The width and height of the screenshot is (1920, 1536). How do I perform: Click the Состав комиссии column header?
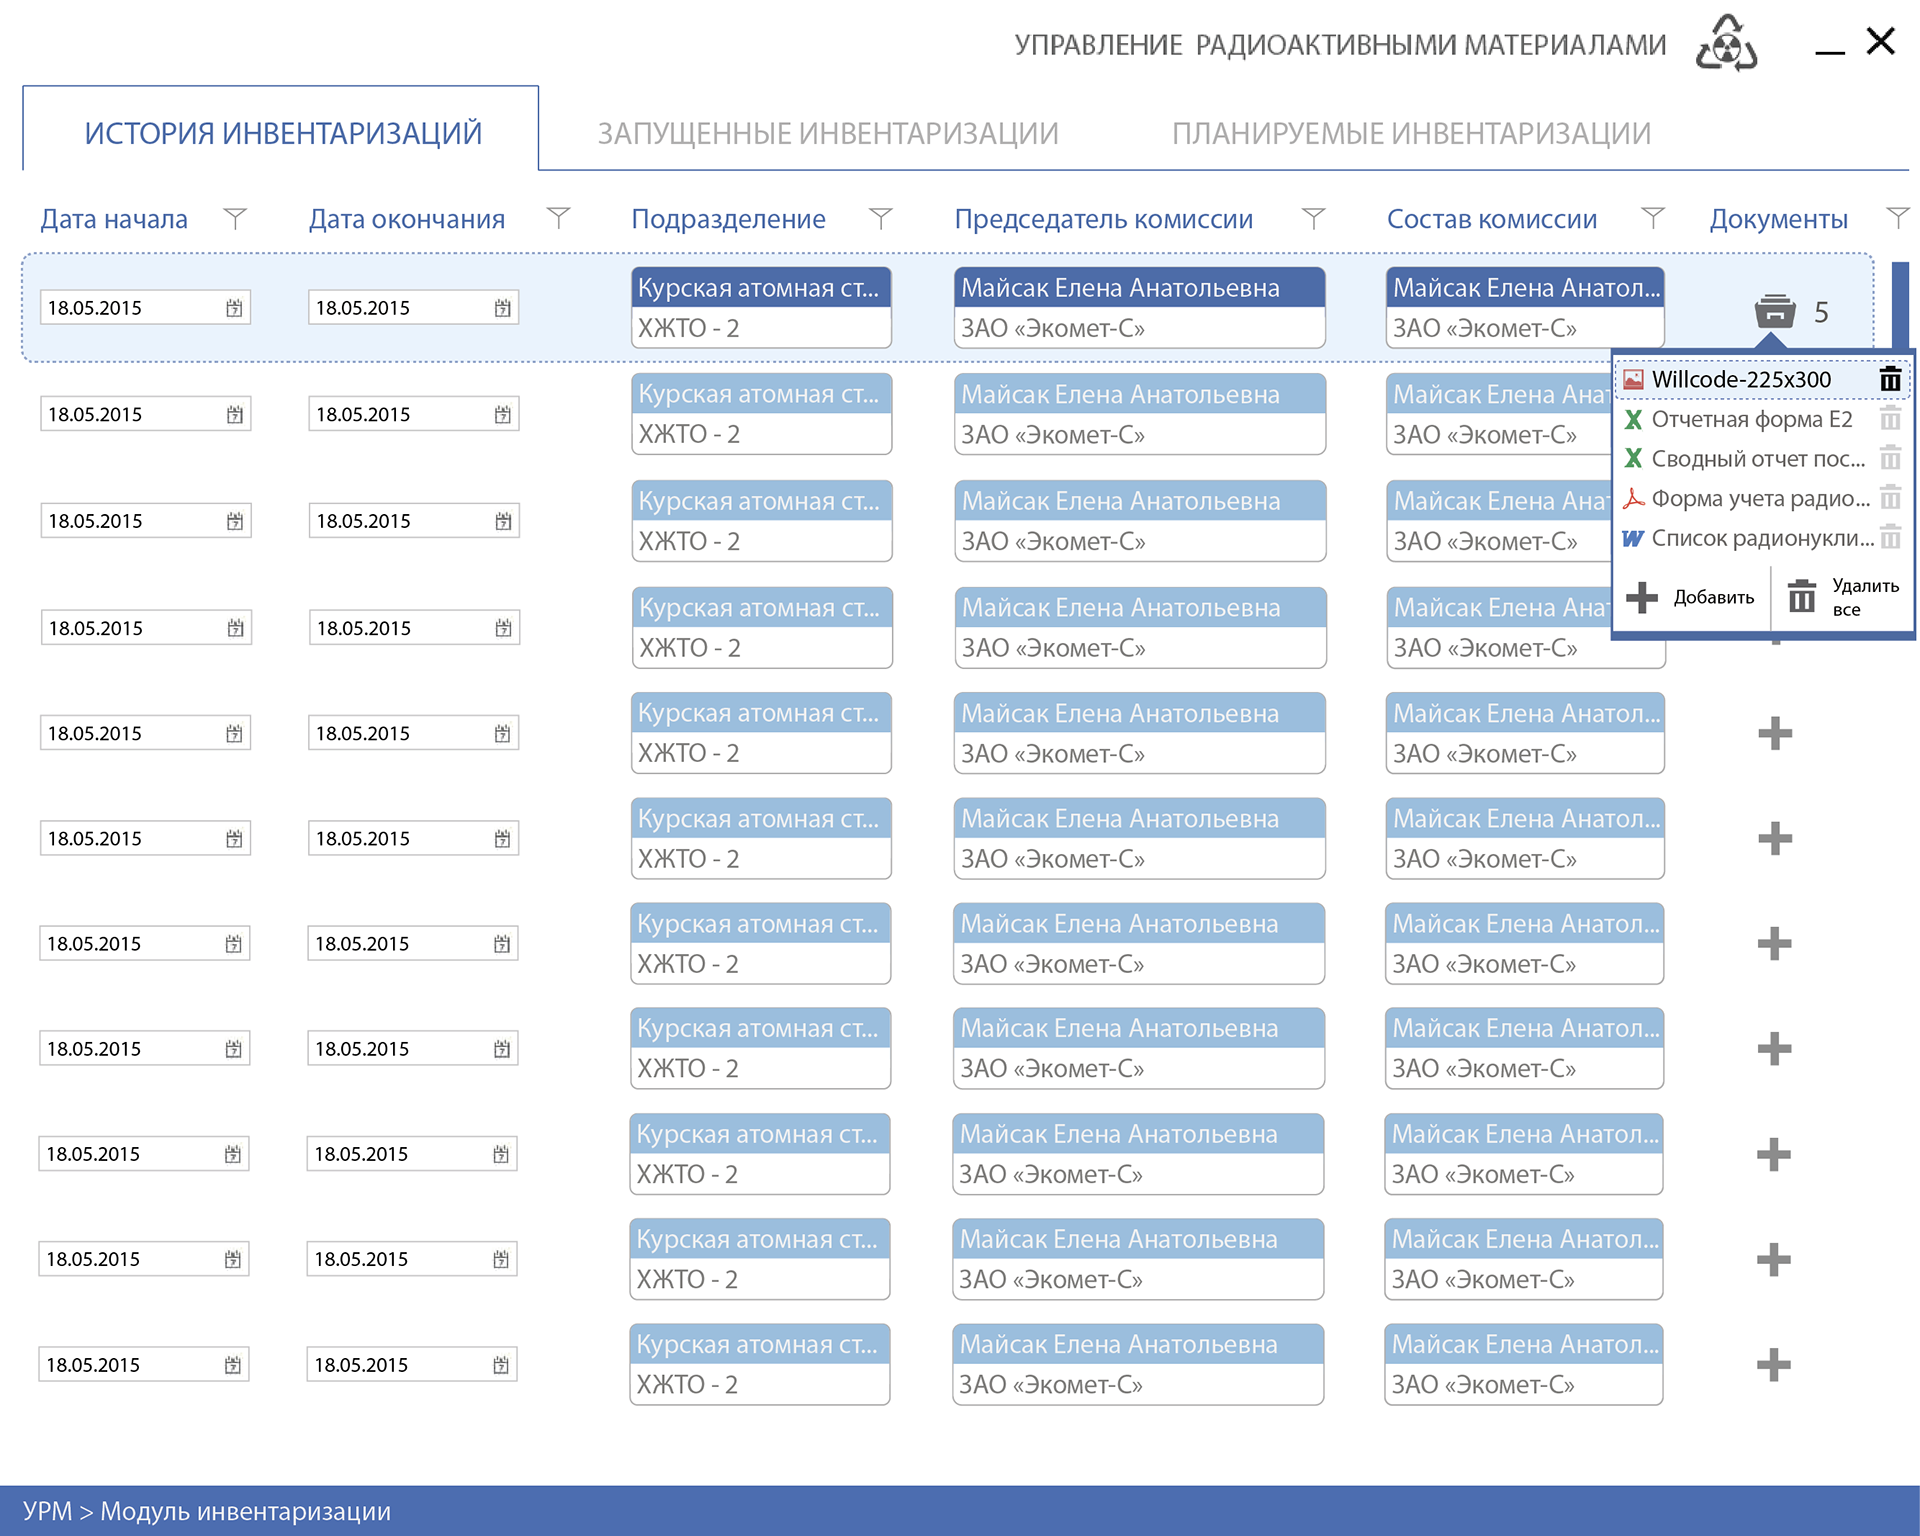coord(1491,219)
